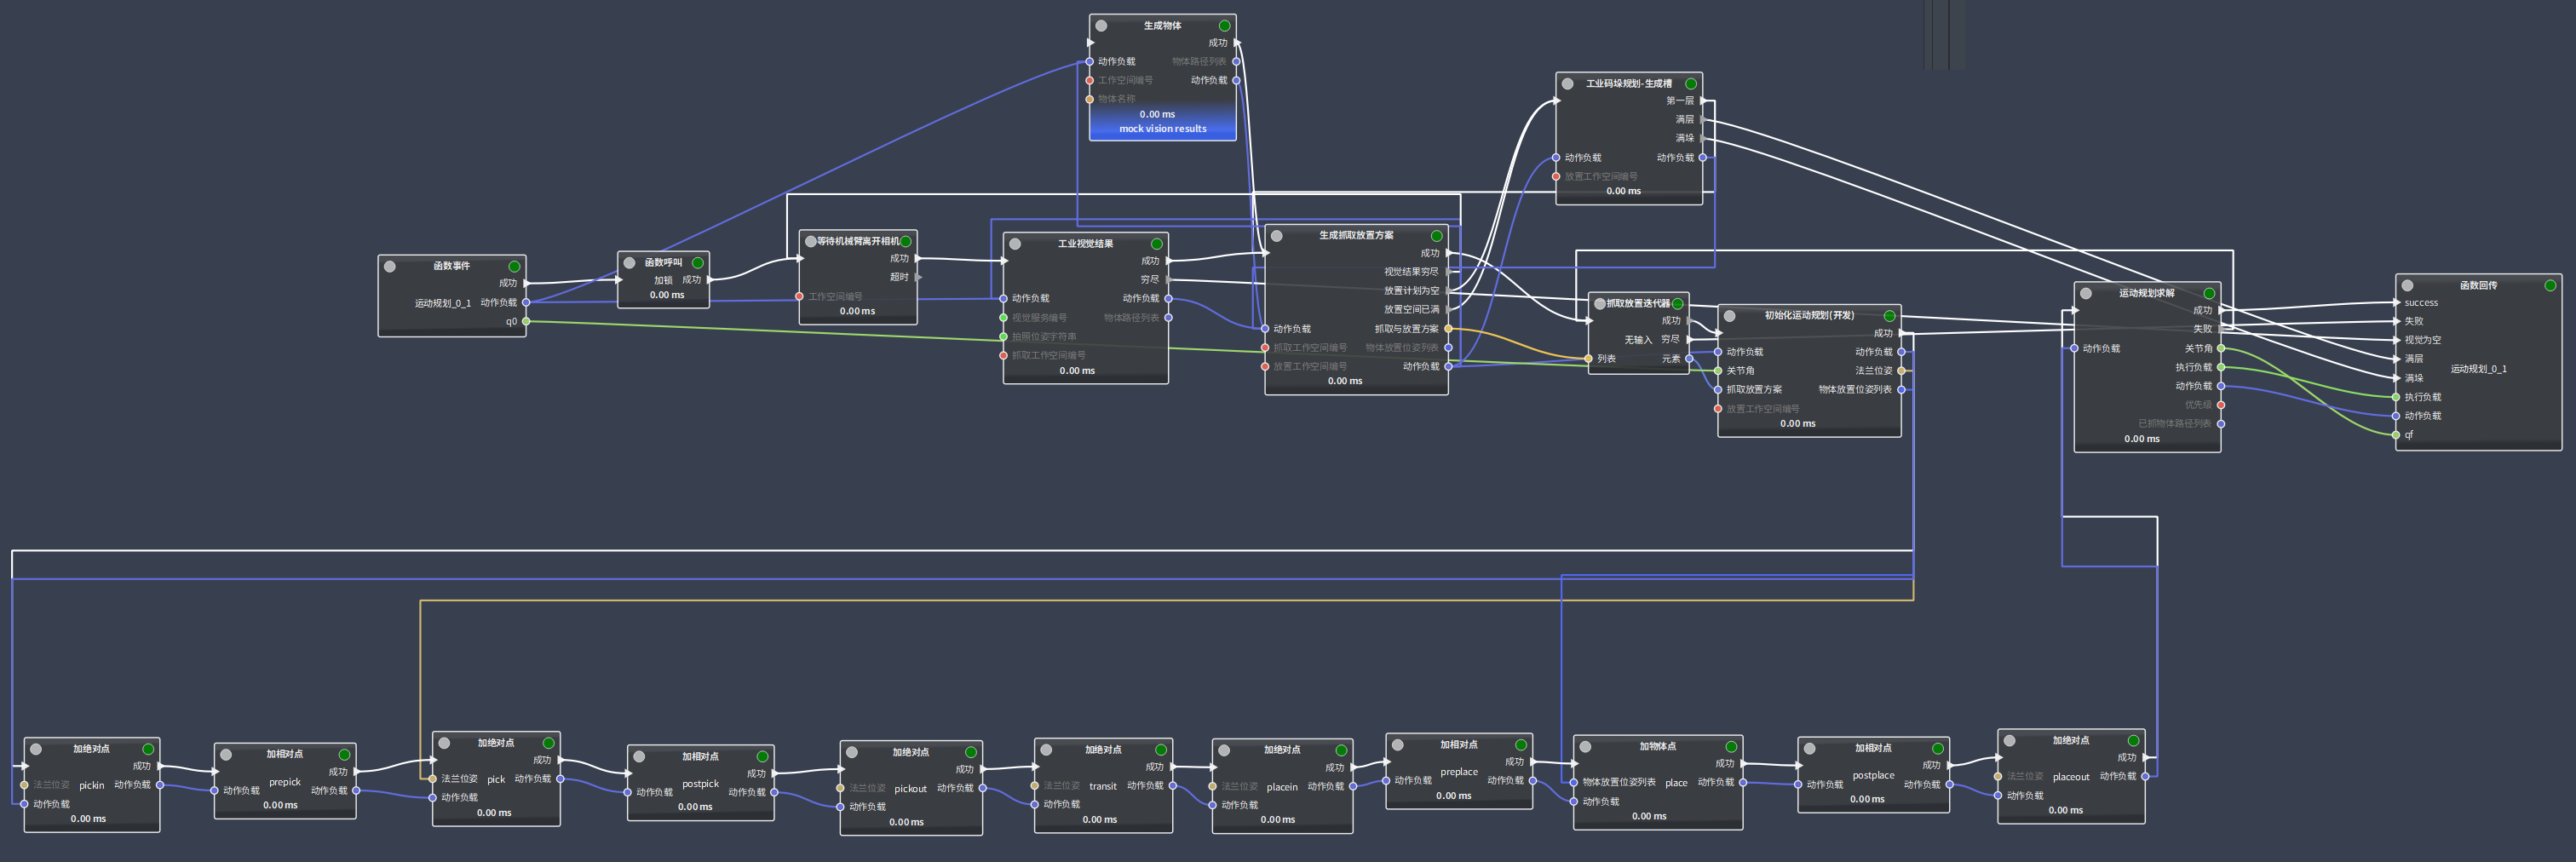The width and height of the screenshot is (2576, 862).
Task: Click green dot on 函数呼叫 node
Action: pos(698,263)
